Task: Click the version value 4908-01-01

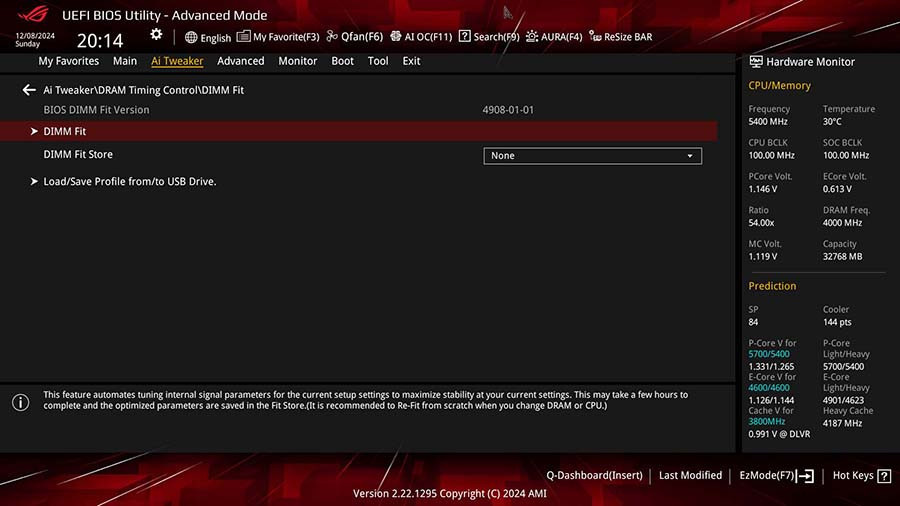Action: tap(508, 110)
